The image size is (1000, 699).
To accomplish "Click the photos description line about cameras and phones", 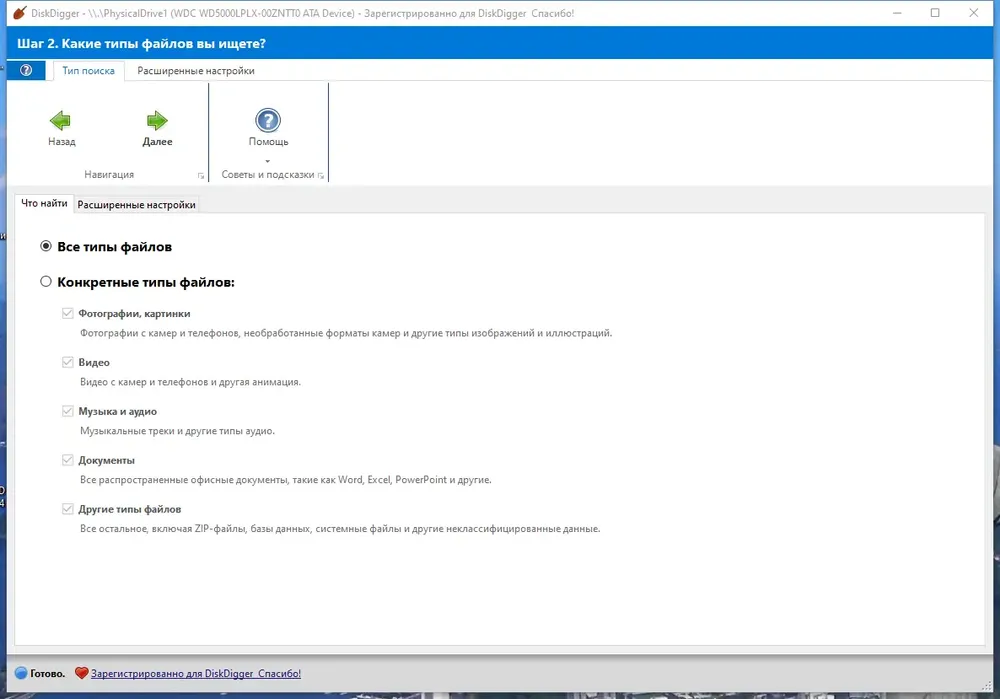I will point(346,333).
